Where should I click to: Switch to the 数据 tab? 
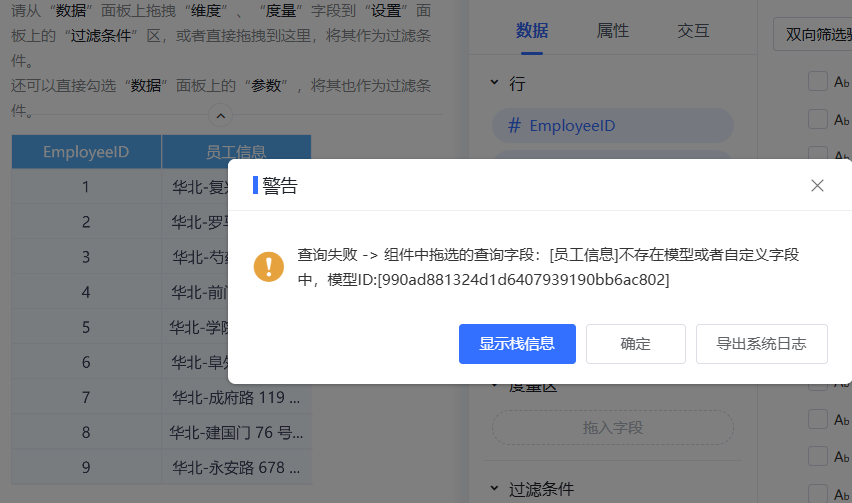[531, 31]
